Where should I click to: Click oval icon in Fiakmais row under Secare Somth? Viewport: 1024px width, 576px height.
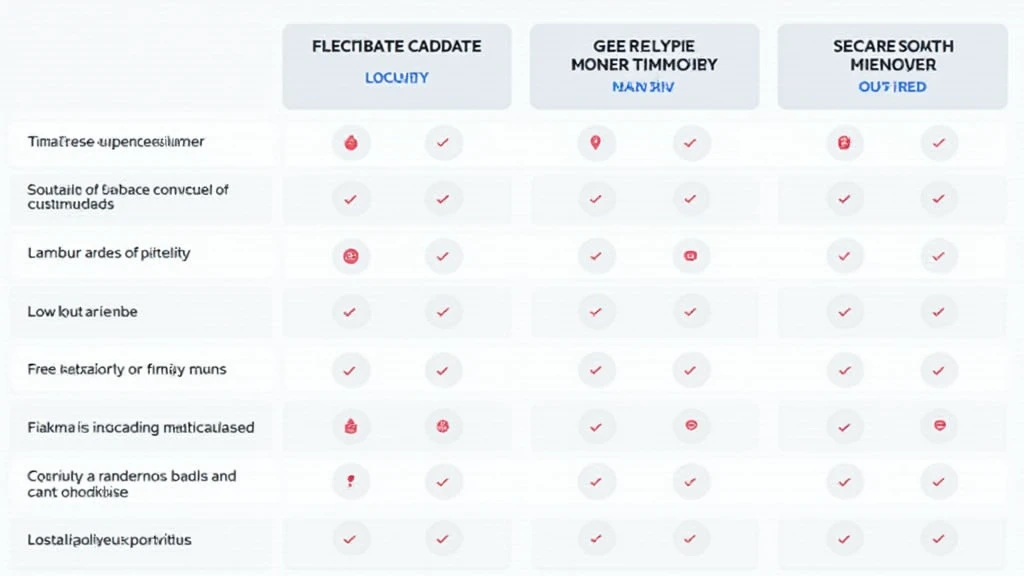[938, 426]
